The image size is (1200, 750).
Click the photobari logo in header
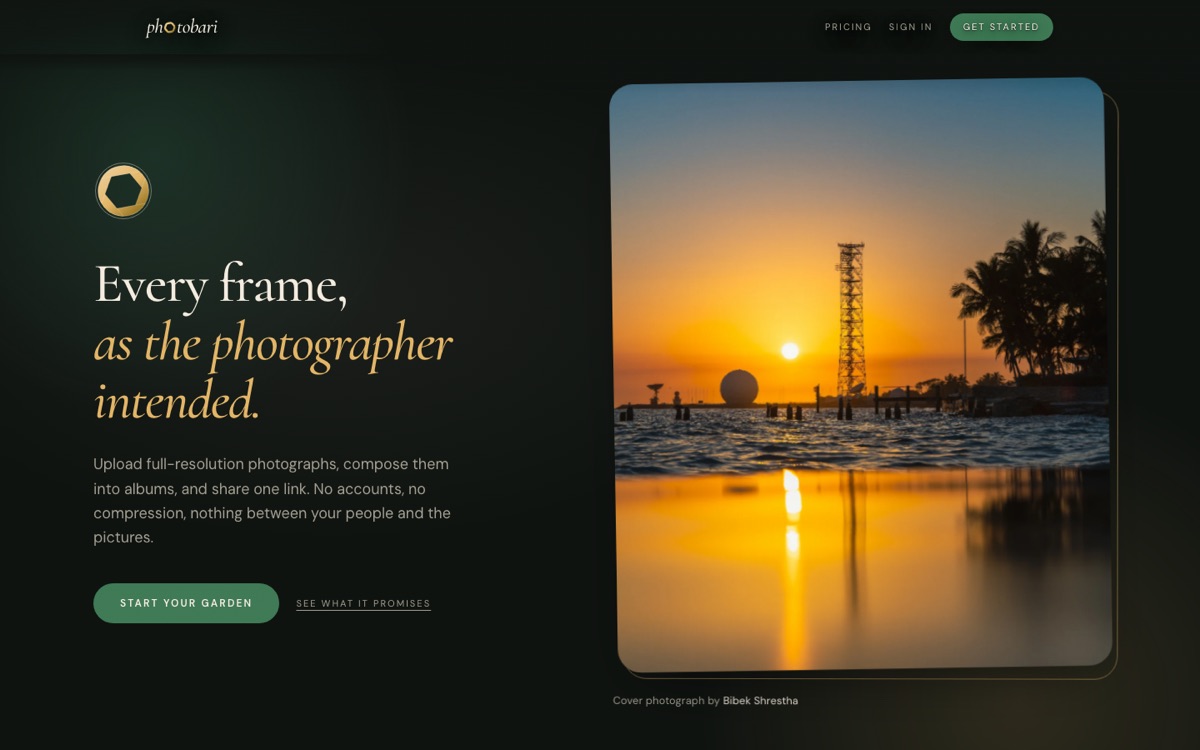[182, 27]
